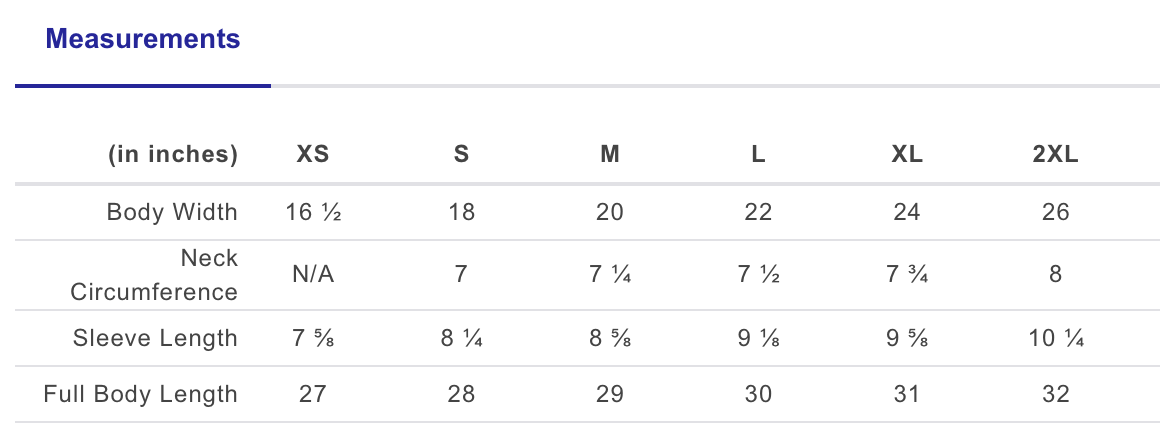Click the N/A neck circumference cell
The image size is (1160, 446).
click(x=313, y=275)
